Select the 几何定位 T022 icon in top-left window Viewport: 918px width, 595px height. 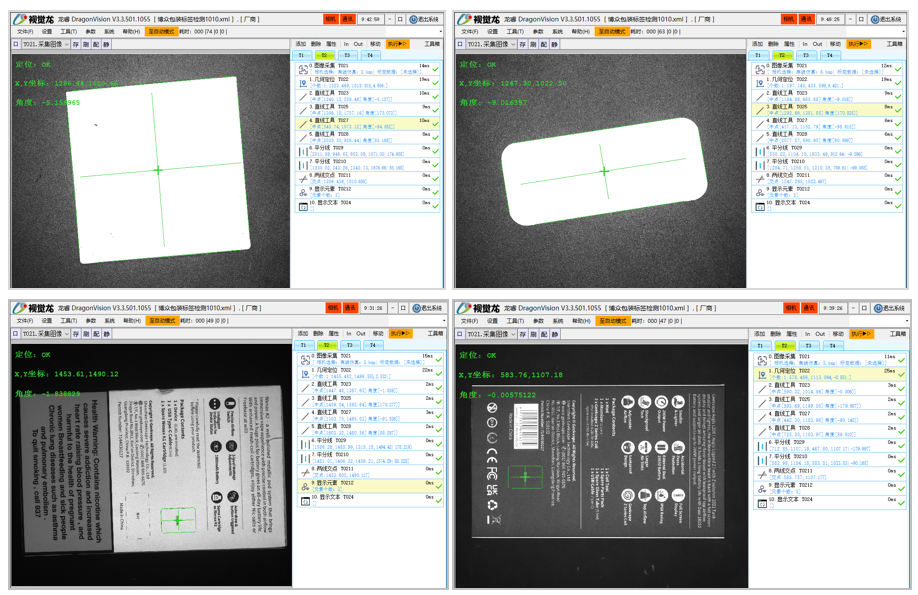point(304,82)
